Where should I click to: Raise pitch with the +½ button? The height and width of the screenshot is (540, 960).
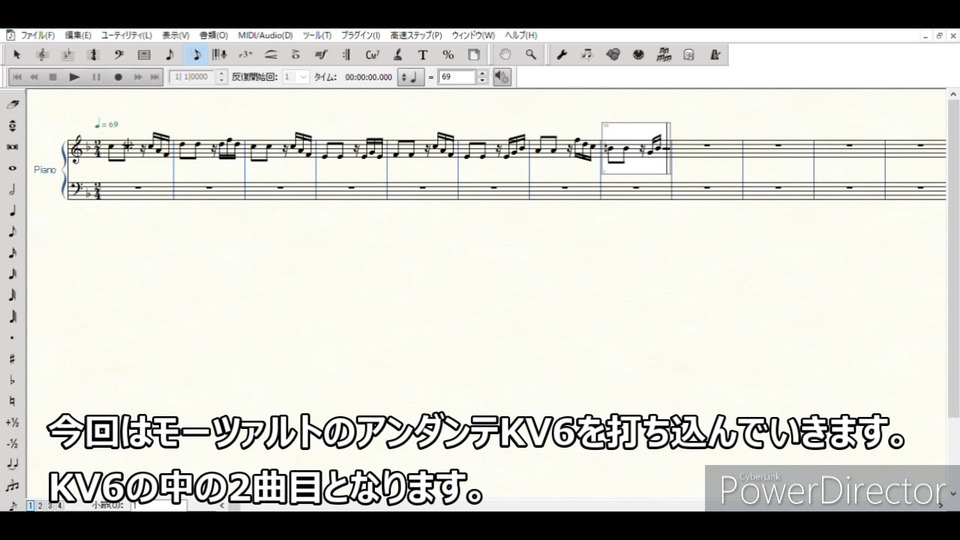click(x=12, y=422)
